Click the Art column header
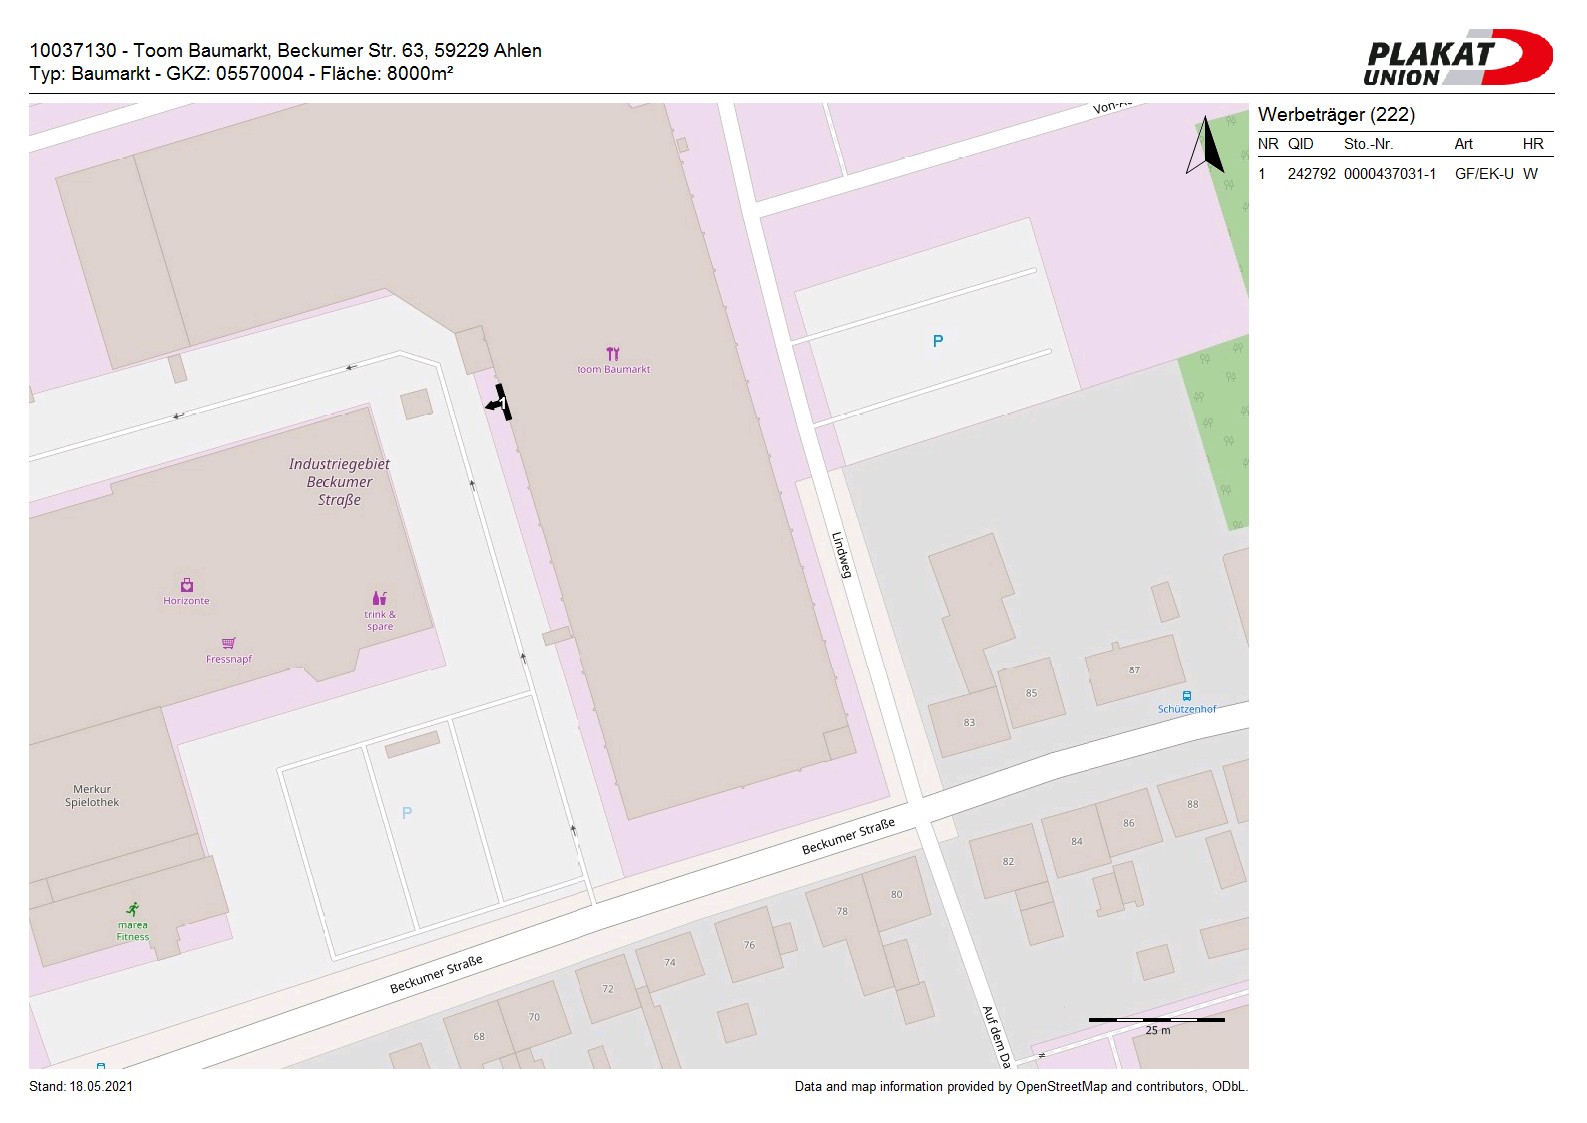 pyautogui.click(x=1463, y=144)
